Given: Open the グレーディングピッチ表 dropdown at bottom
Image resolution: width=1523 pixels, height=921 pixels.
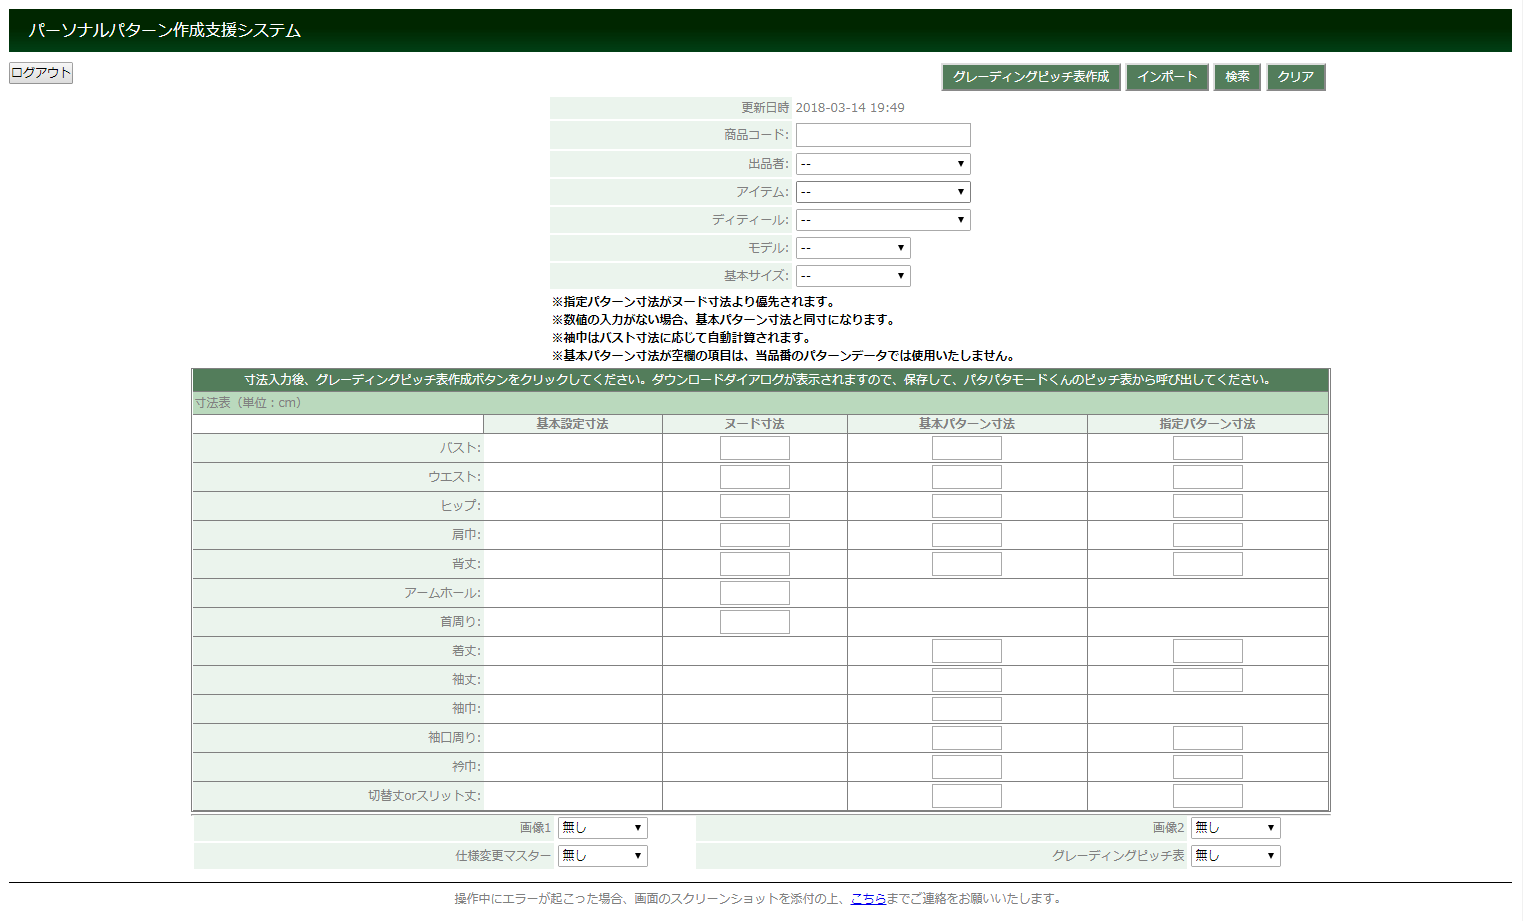Looking at the screenshot, I should pos(1235,856).
